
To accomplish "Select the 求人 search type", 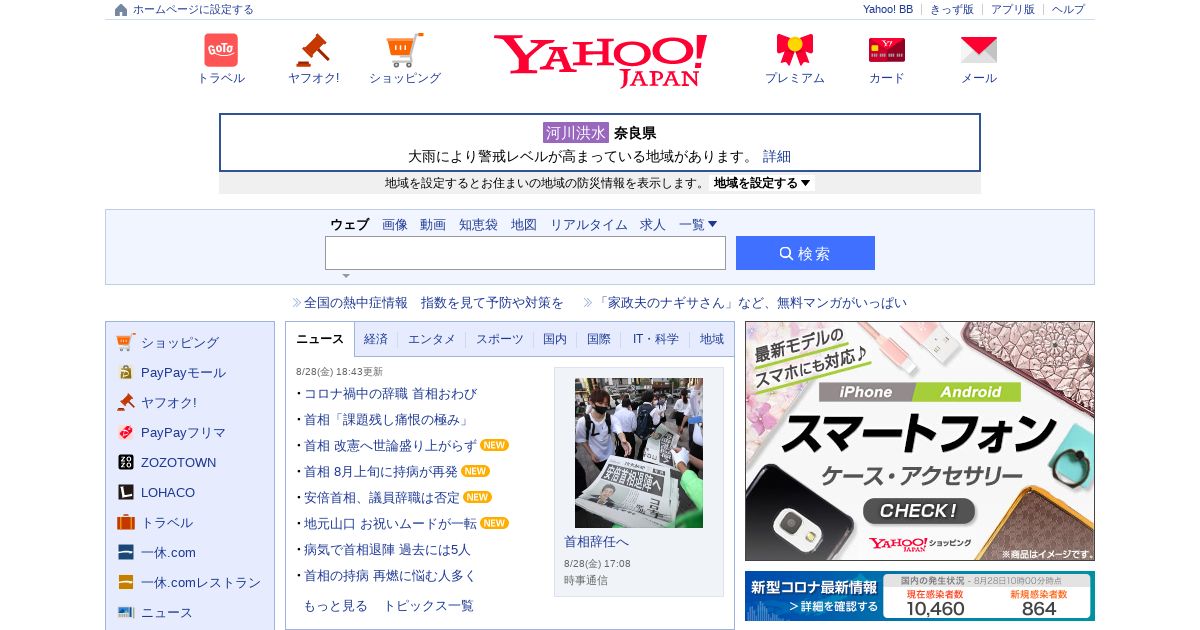I will 653,225.
